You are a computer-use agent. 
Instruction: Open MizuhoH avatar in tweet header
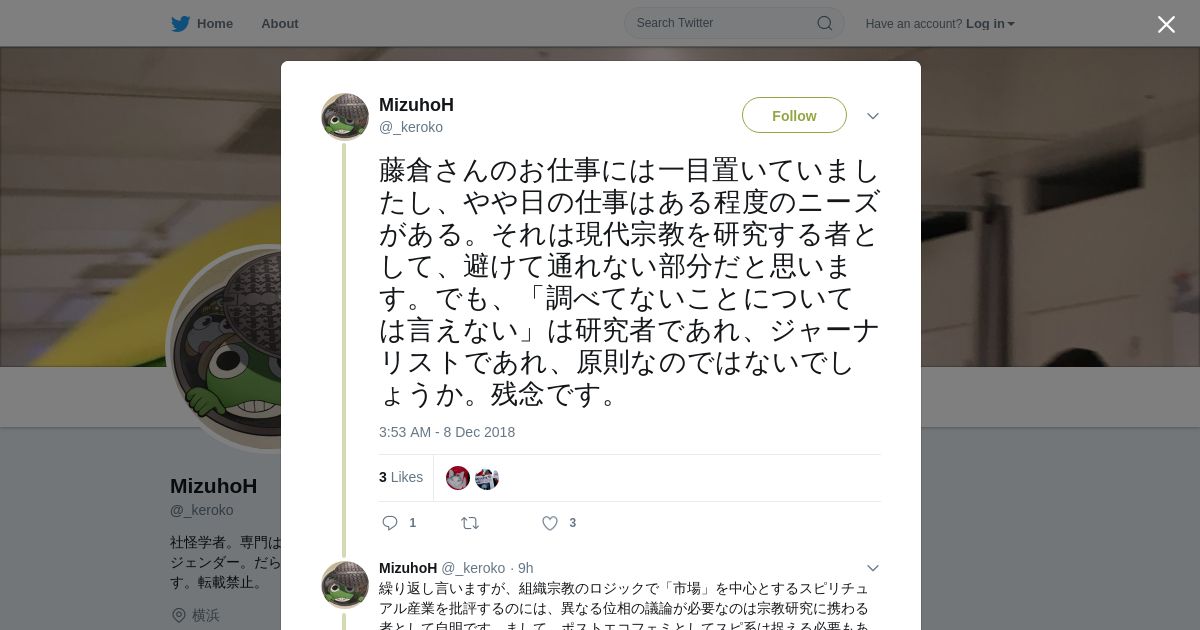pos(345,117)
